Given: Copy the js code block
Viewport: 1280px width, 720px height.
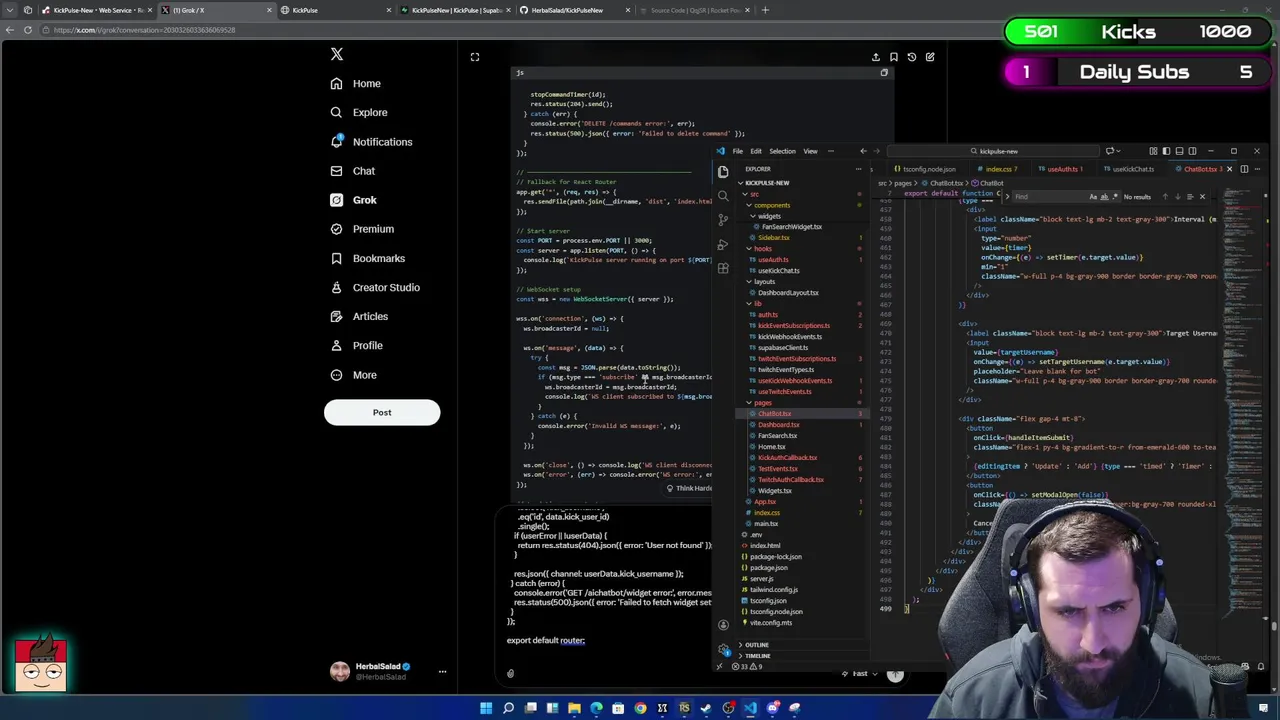Looking at the screenshot, I should point(884,73).
